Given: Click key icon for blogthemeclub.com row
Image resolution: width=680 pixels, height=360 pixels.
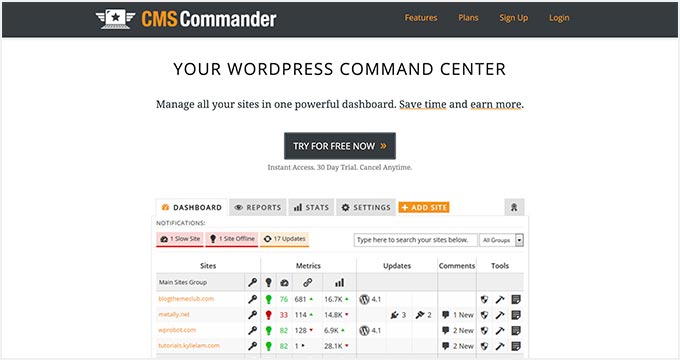Looking at the screenshot, I should (252, 299).
